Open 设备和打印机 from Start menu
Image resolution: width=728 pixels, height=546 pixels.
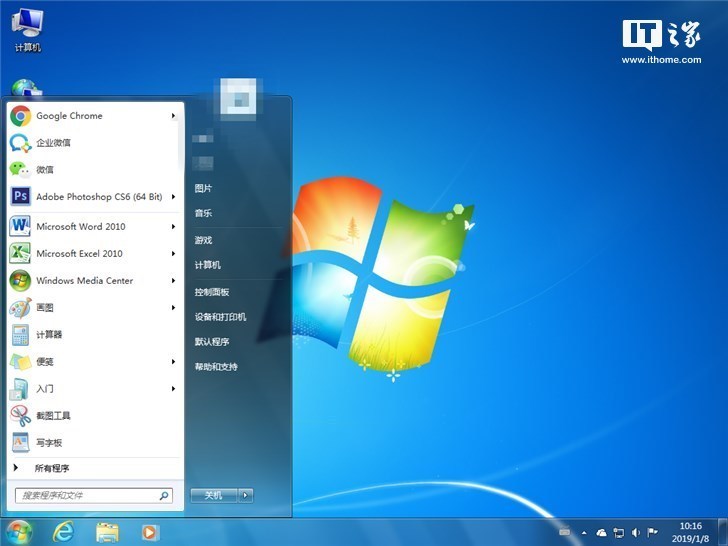point(221,317)
